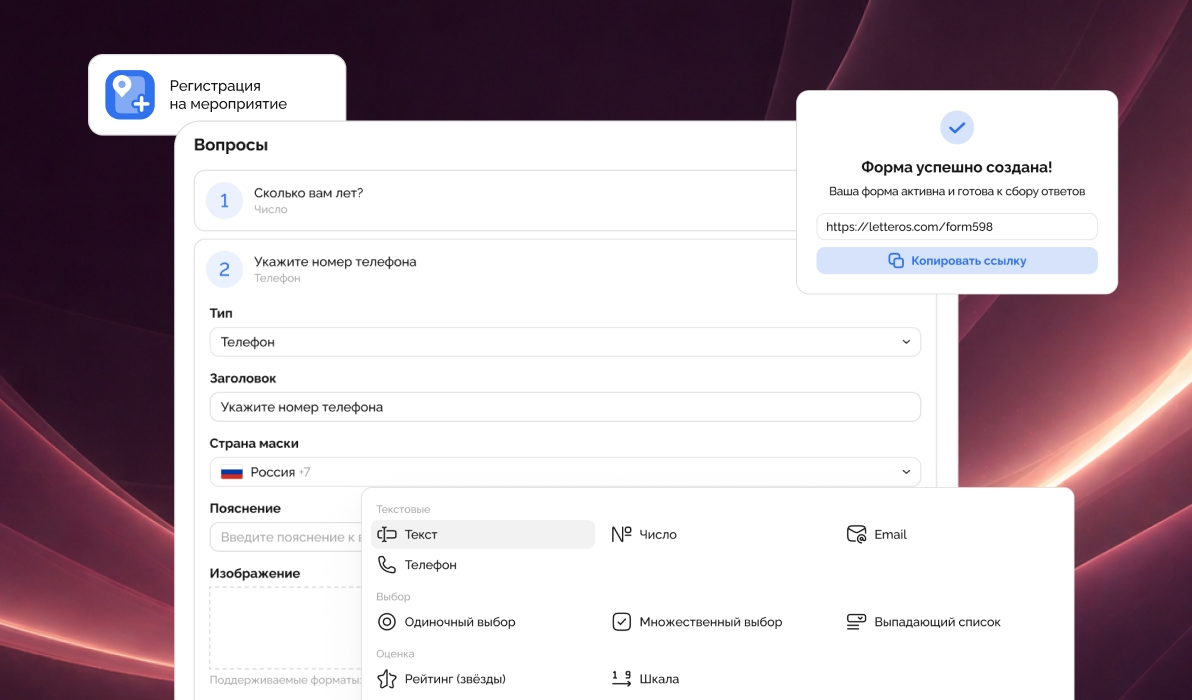Open the Тип dropdown showing Телефон
Screen dimensions: 1192x700
click(565, 342)
